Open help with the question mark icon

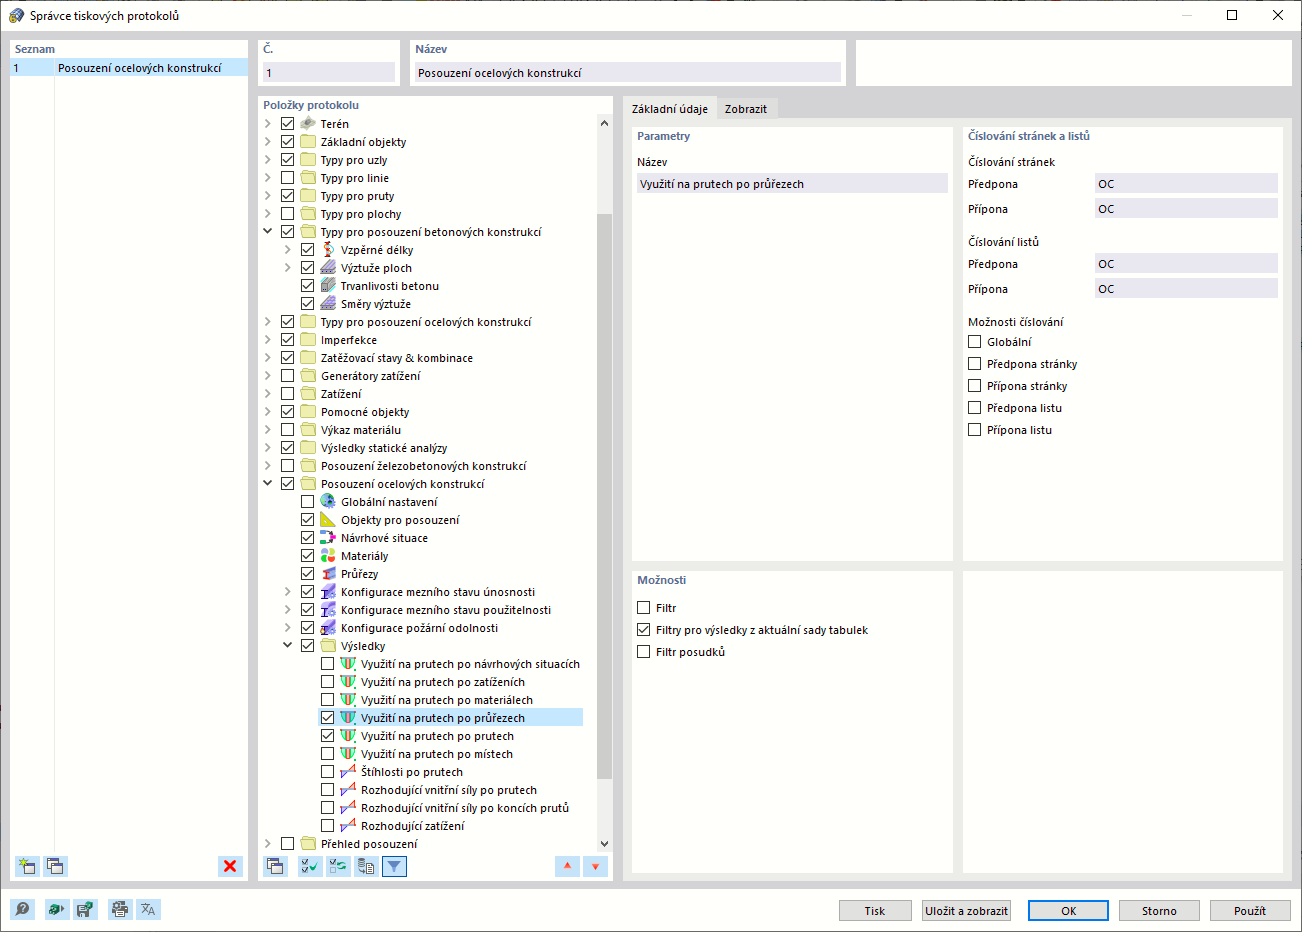22,909
